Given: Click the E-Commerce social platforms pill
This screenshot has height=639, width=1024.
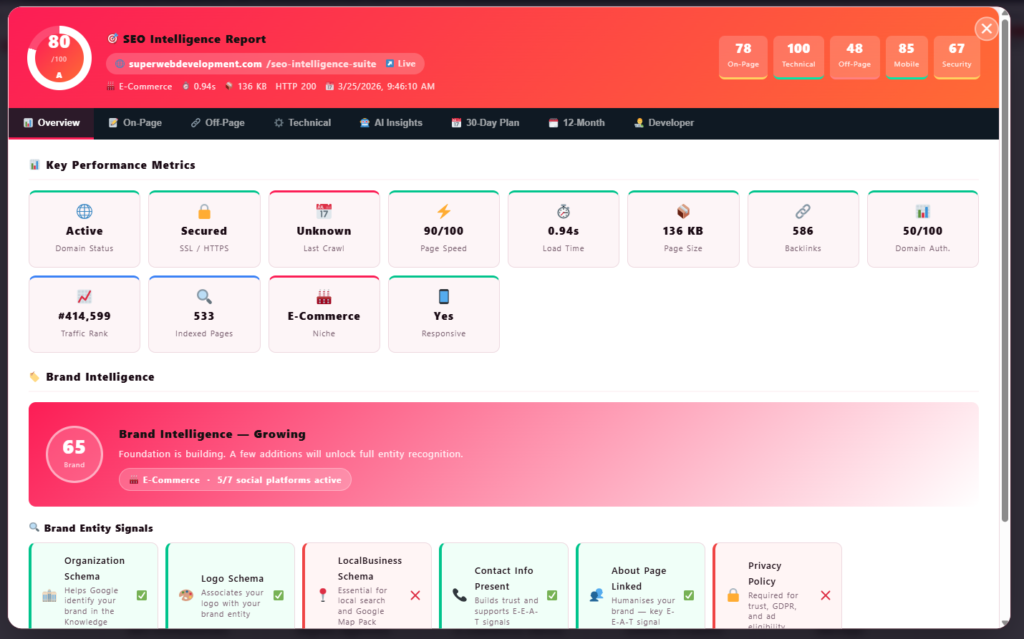Looking at the screenshot, I should 235,480.
